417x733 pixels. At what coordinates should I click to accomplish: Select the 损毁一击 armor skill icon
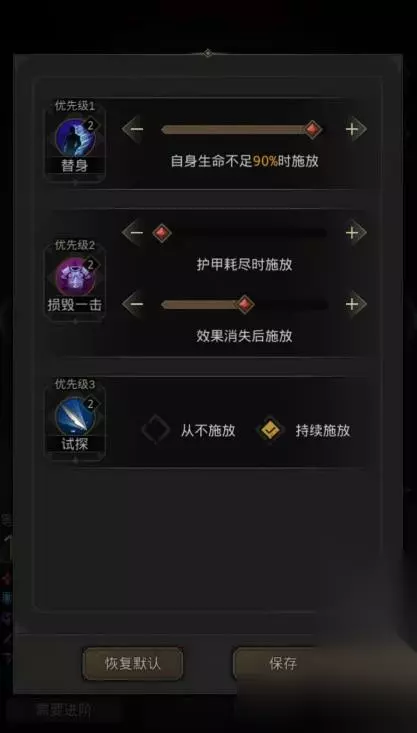click(x=75, y=277)
